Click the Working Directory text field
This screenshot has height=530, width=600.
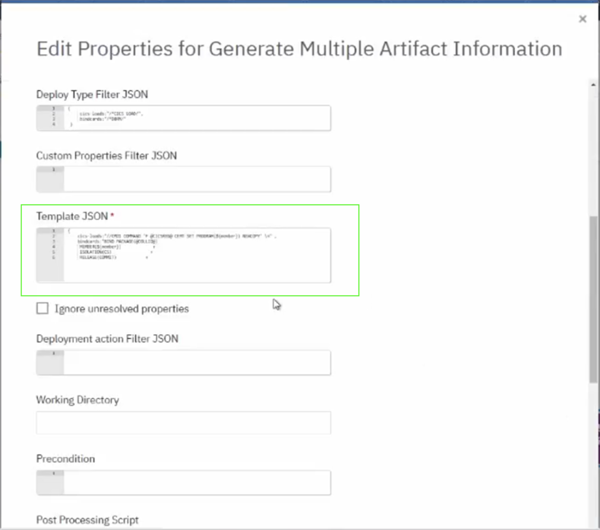(183, 422)
